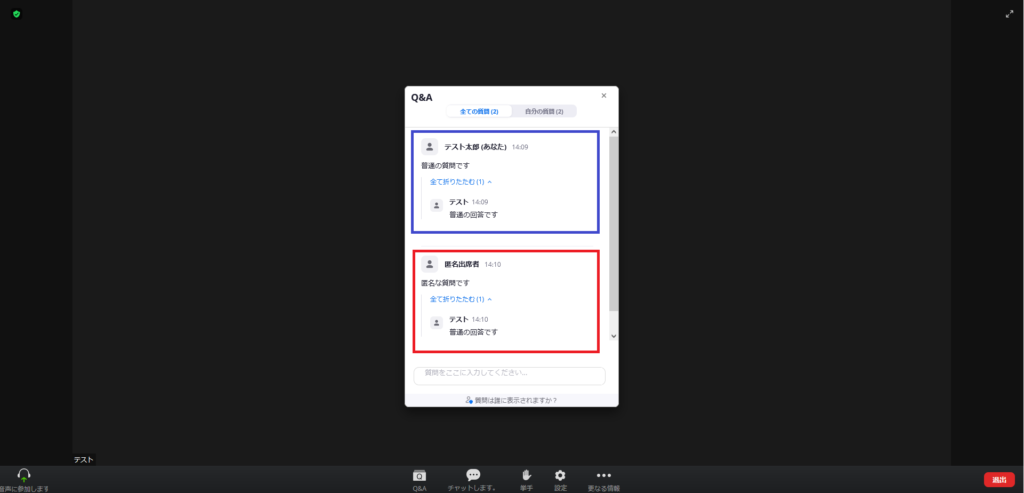Image resolution: width=1024 pixels, height=493 pixels.
Task: Open the 質問は誰に表示されますか link
Action: click(x=511, y=400)
